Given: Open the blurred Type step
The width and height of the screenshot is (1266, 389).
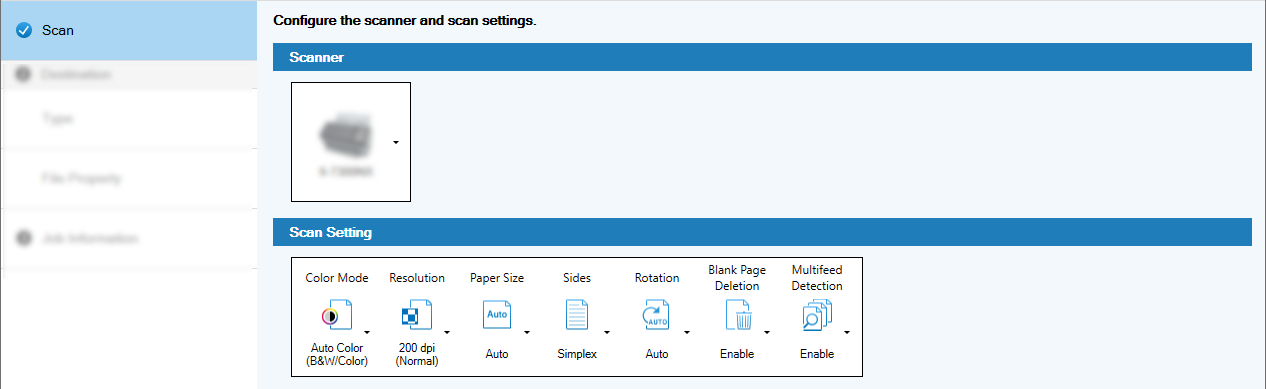Looking at the screenshot, I should click(128, 119).
